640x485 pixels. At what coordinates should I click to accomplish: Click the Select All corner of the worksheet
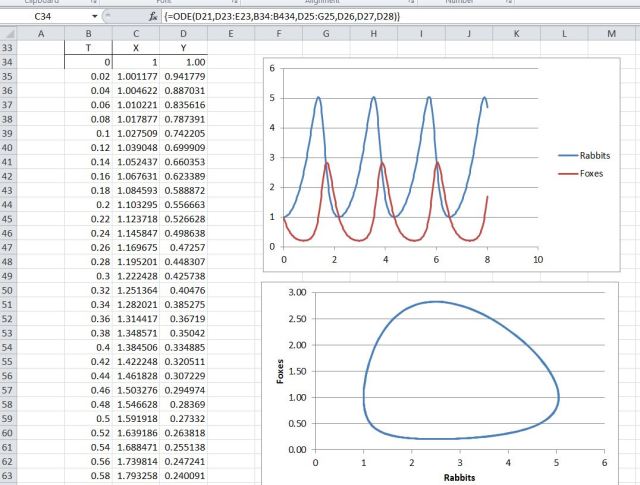click(10, 33)
